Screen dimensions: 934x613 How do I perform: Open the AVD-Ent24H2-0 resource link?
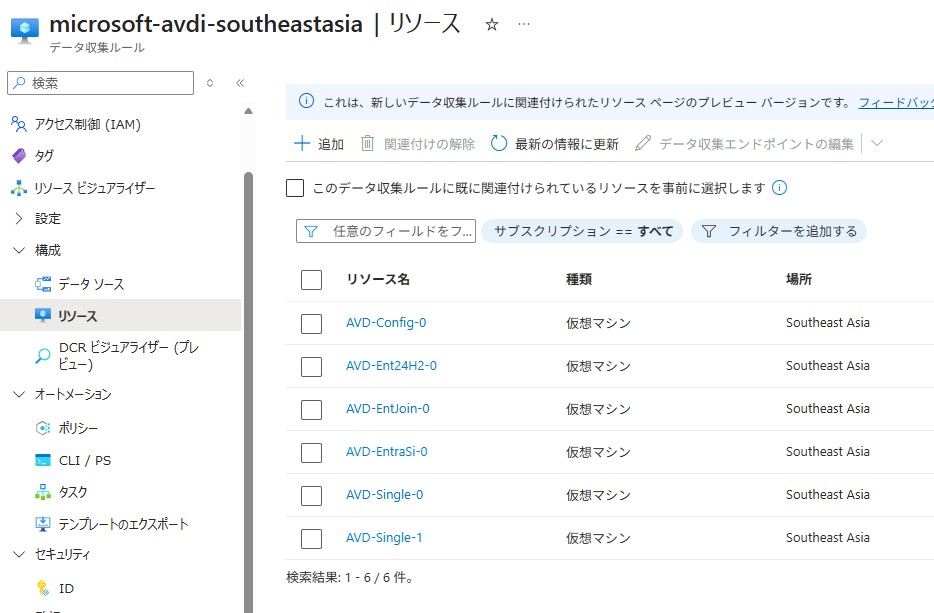pos(391,366)
